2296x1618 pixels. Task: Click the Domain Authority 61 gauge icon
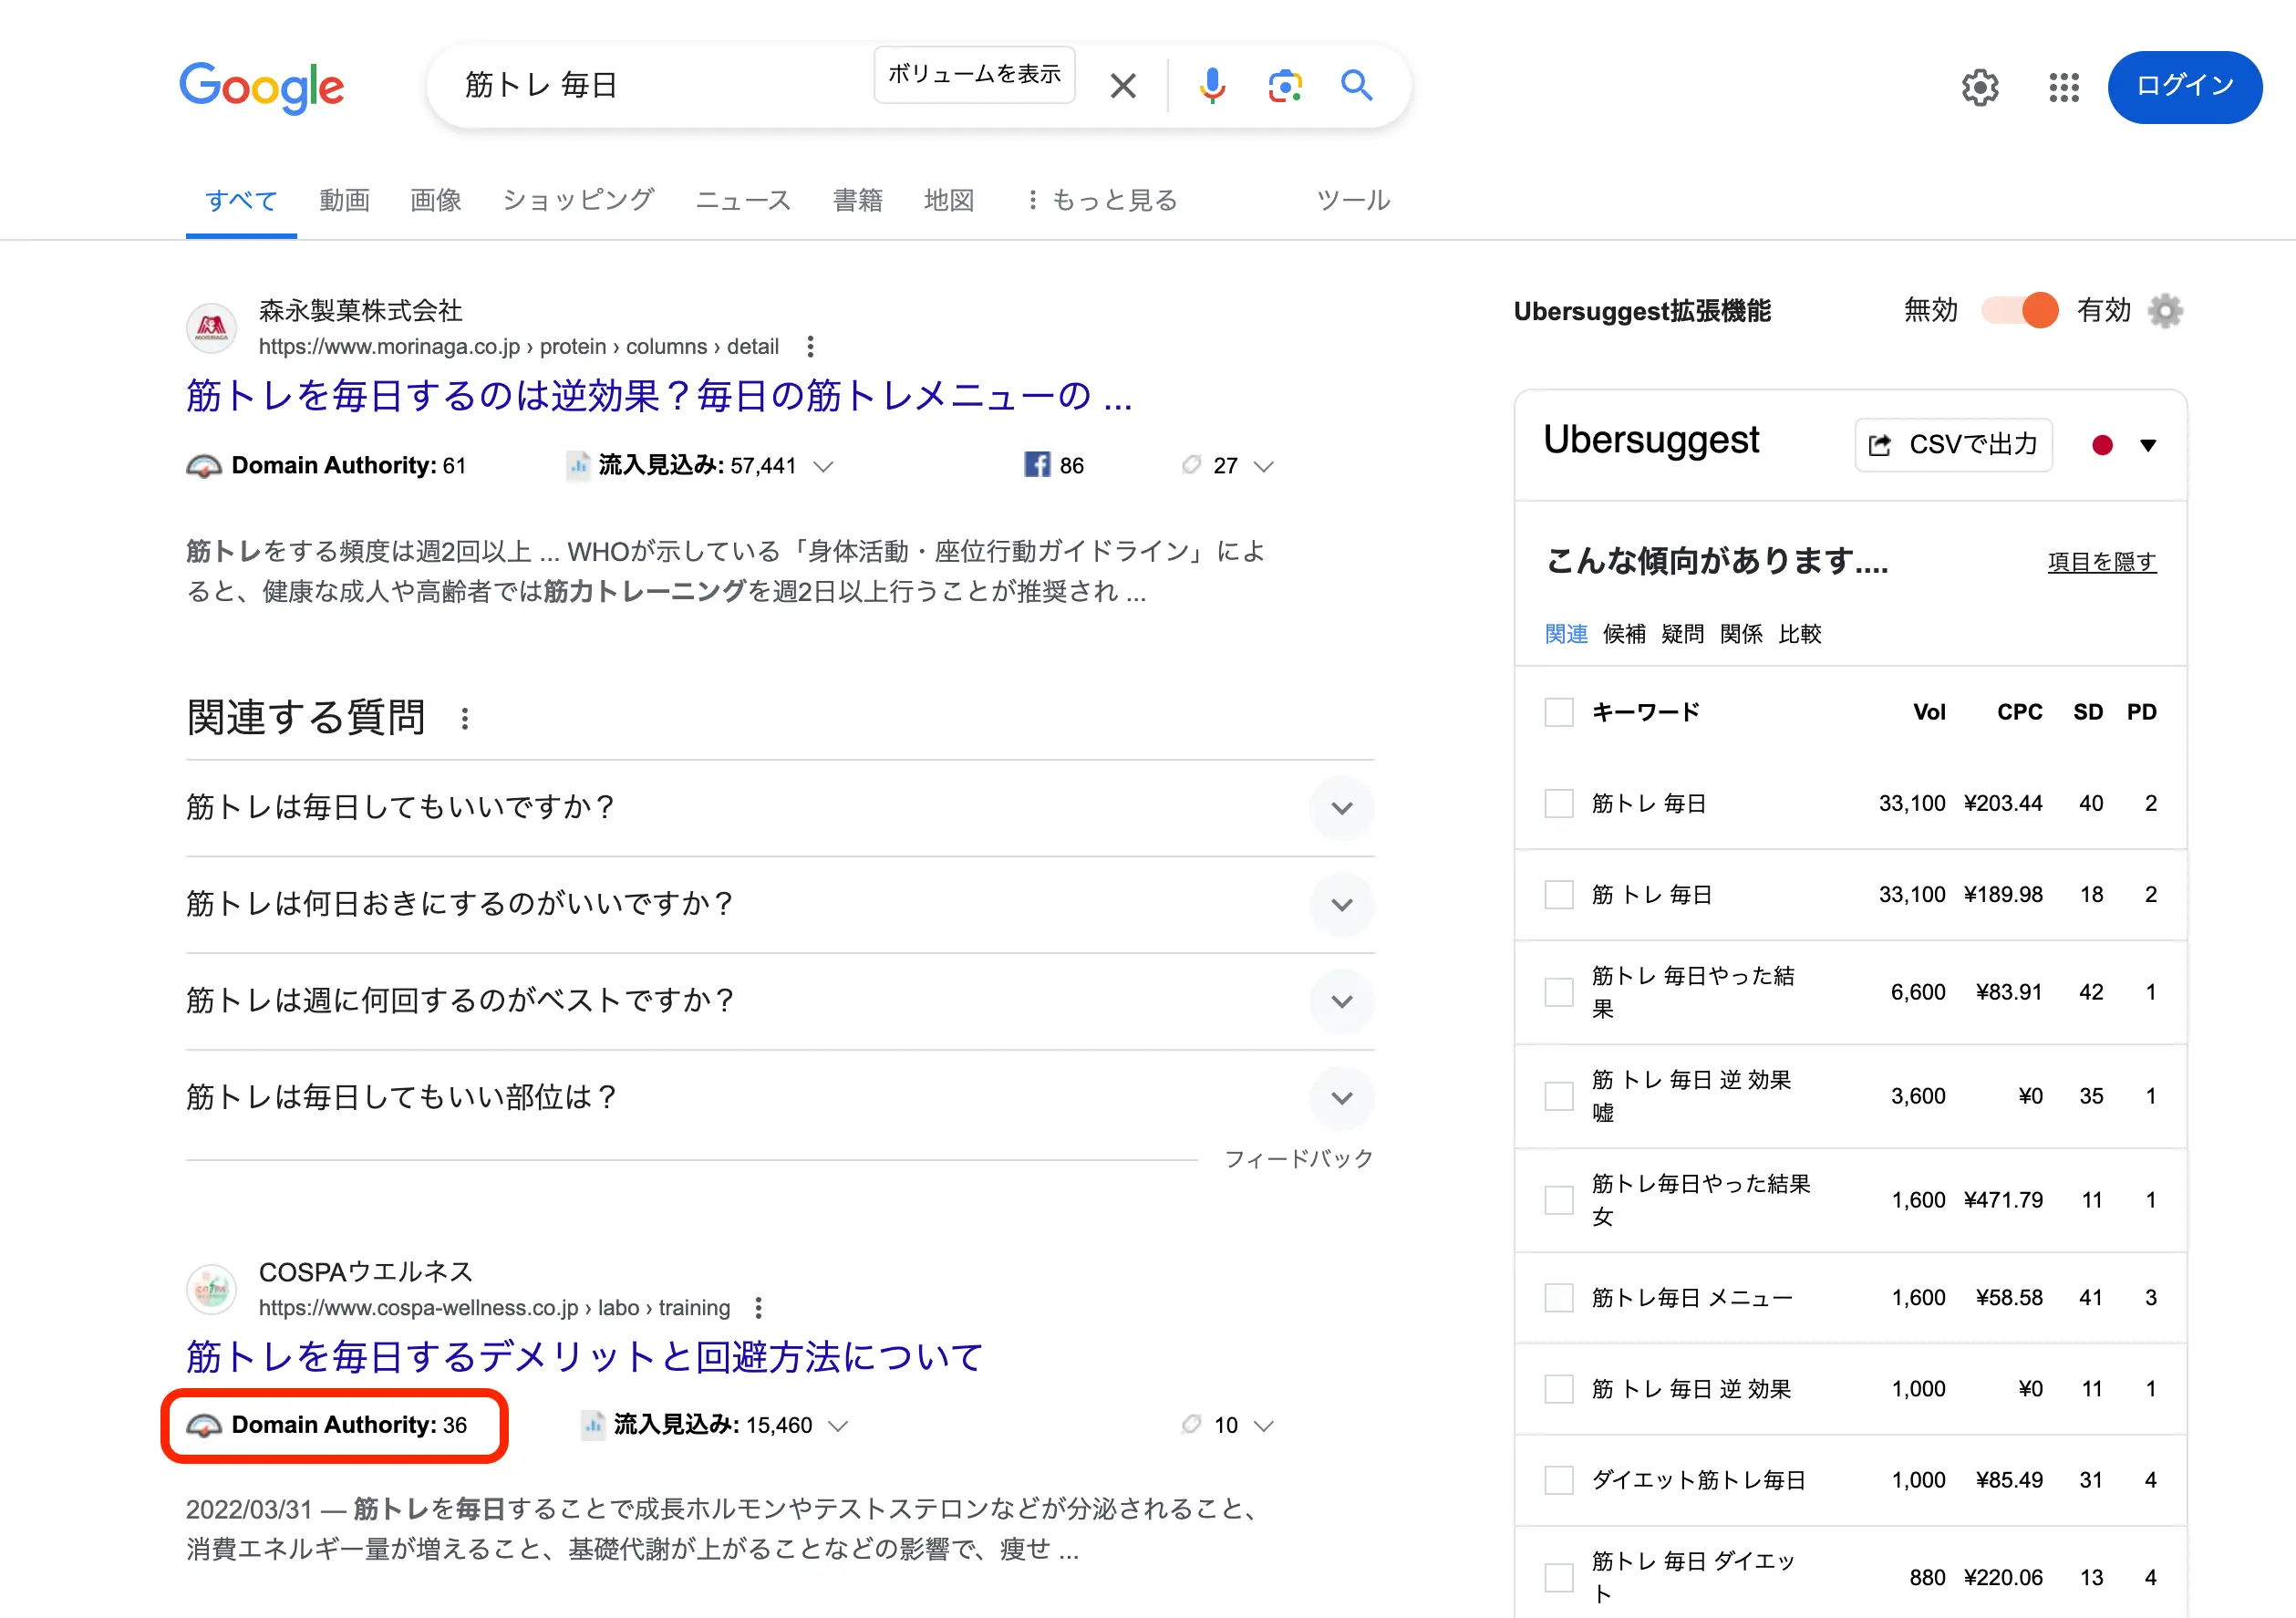coord(204,465)
